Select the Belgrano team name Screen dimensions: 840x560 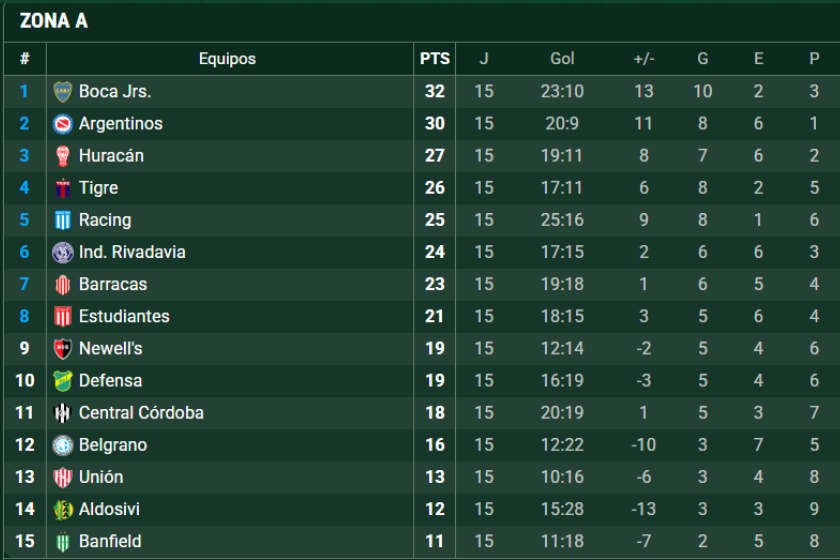point(113,445)
